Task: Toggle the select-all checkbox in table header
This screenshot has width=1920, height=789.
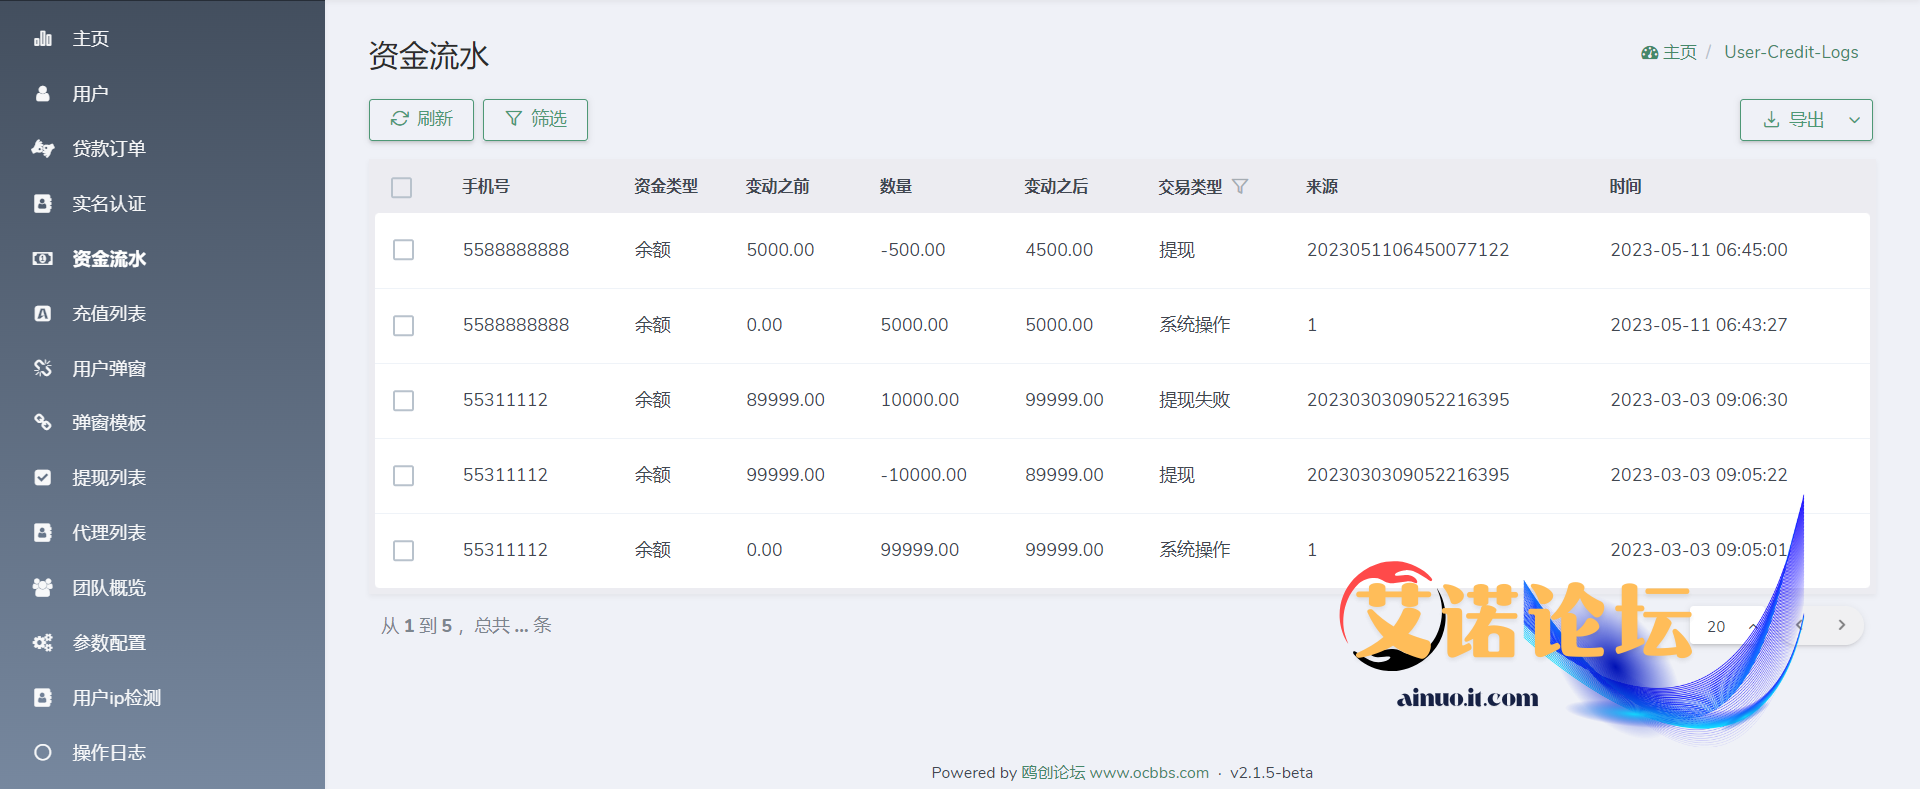Action: click(402, 188)
